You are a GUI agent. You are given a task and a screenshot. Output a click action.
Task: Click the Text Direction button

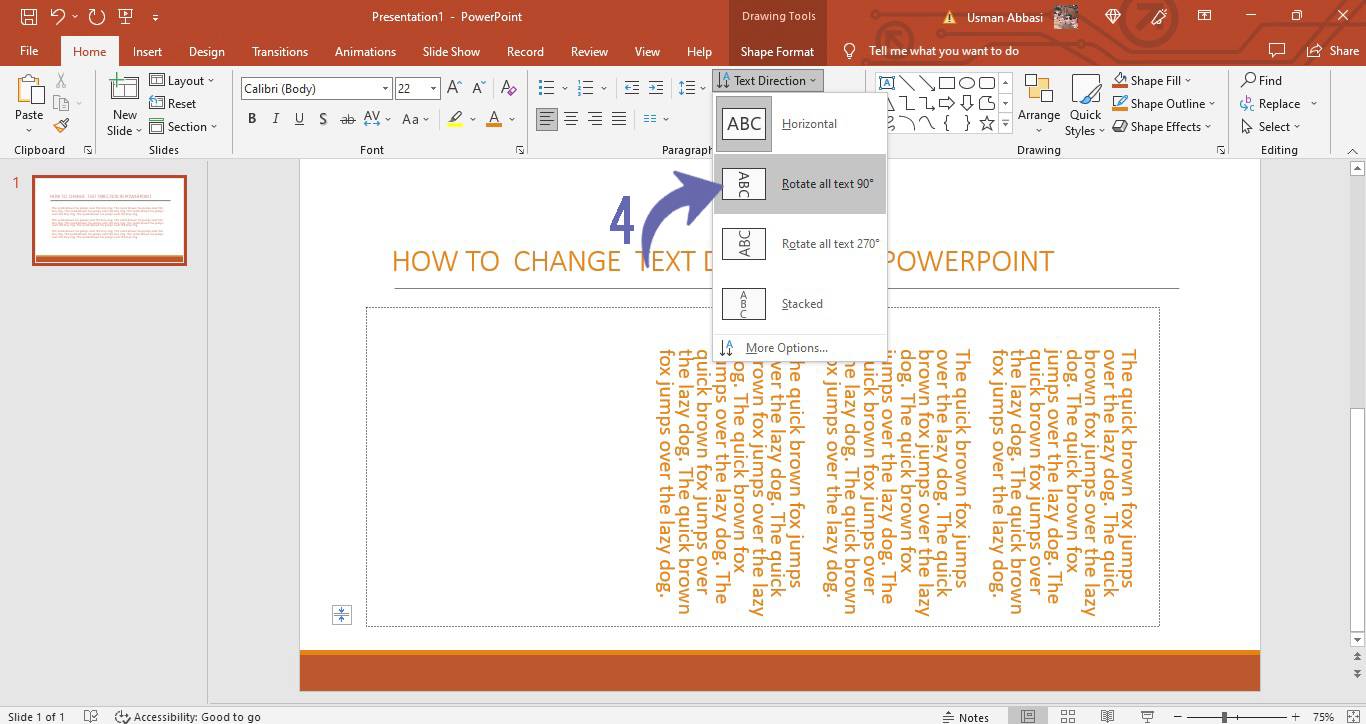click(x=768, y=80)
